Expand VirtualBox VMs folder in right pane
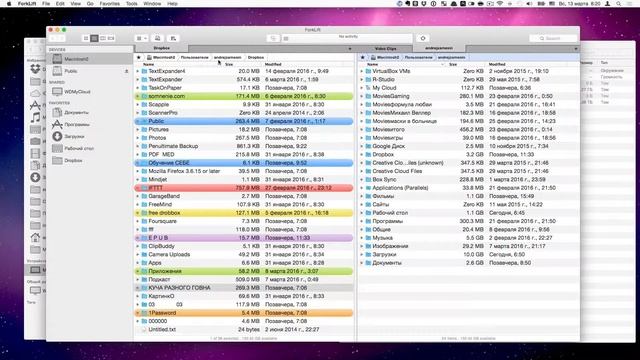 [x=362, y=71]
